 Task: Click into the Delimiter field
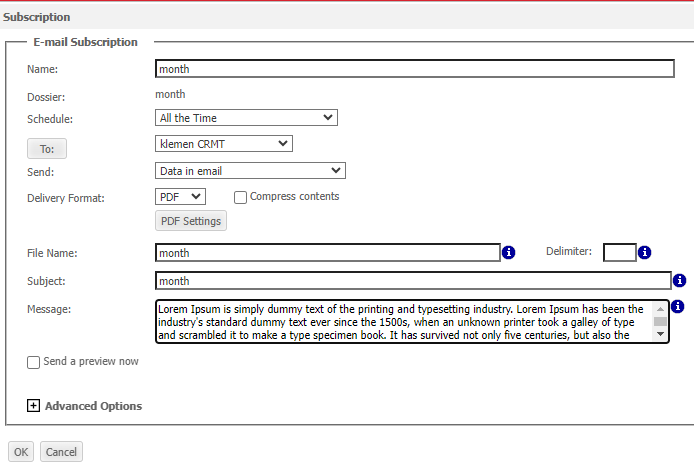[620, 253]
